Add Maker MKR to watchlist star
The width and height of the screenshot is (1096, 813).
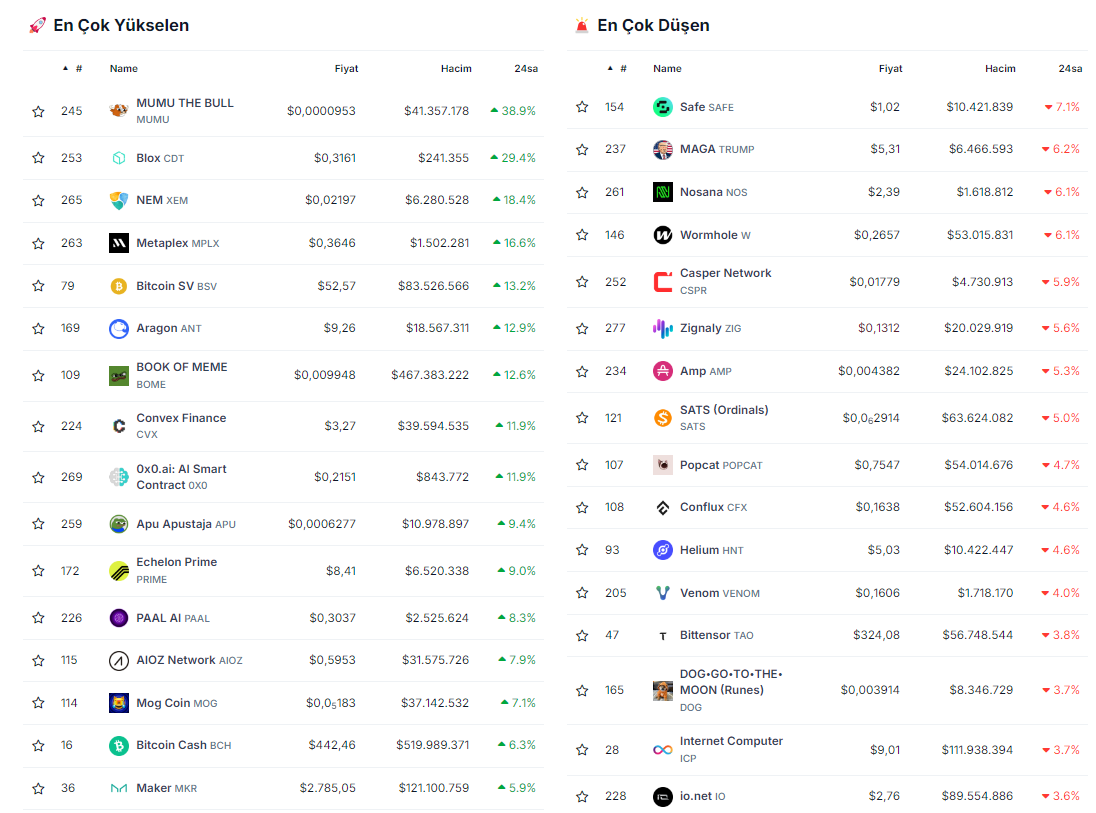[38, 788]
